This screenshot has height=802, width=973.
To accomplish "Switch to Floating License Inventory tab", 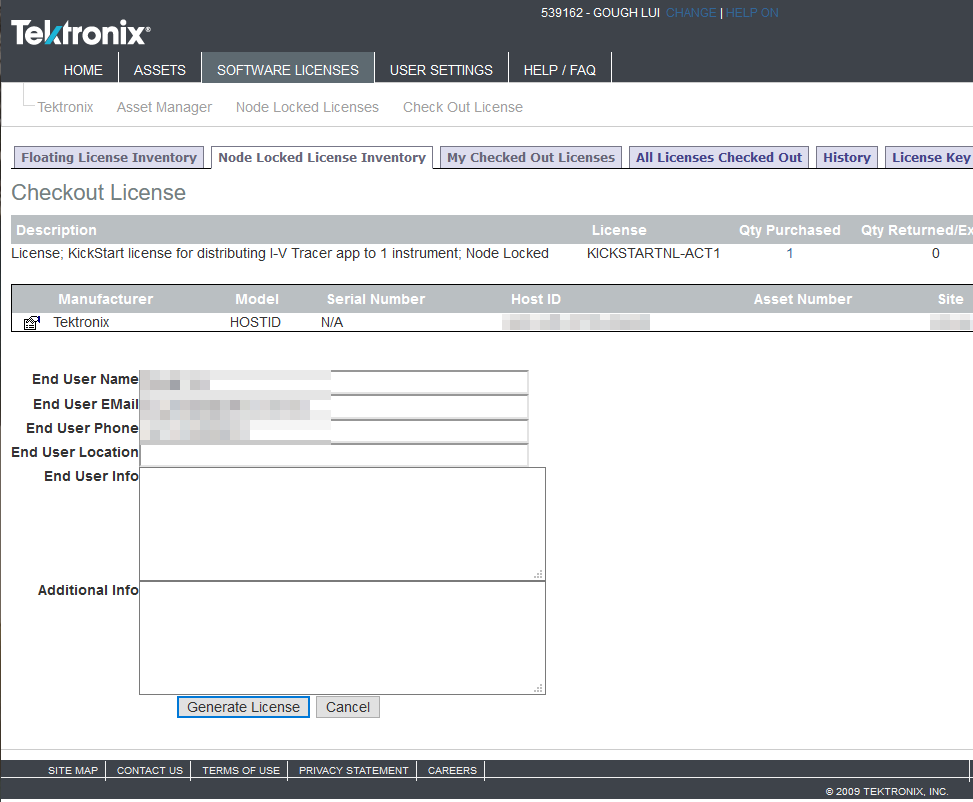I will (109, 157).
